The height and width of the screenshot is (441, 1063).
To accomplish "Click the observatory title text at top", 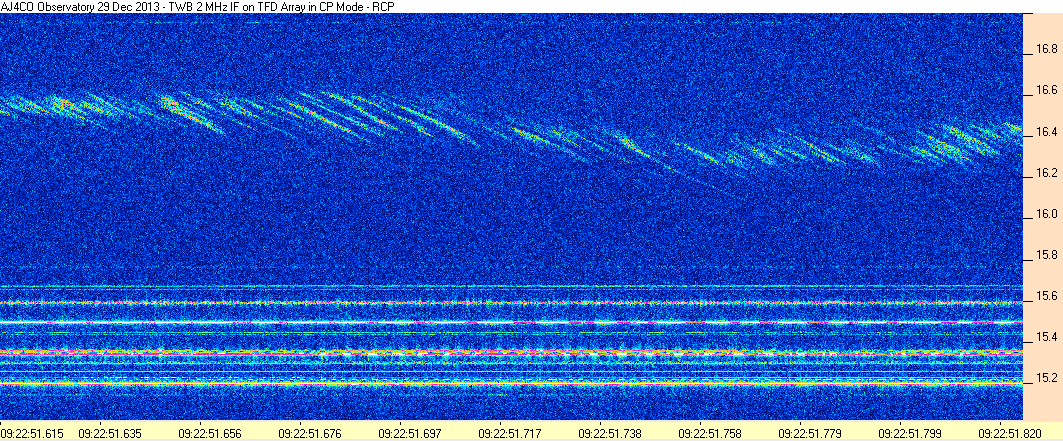I will click(197, 6).
